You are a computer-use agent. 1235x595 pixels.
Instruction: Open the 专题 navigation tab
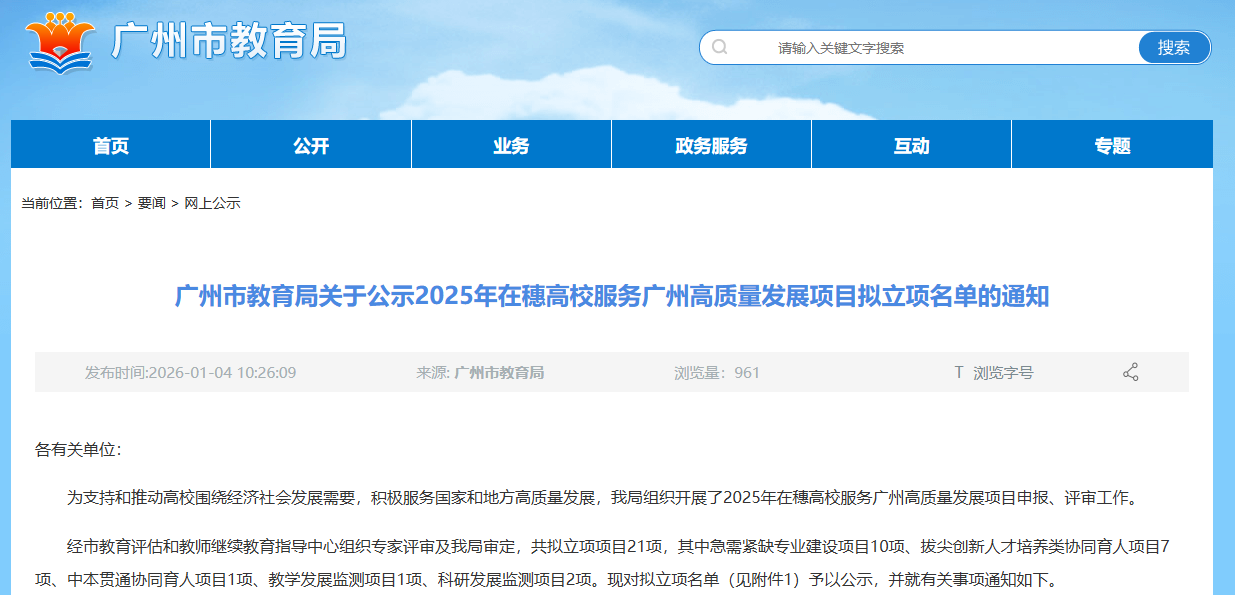pos(1112,146)
